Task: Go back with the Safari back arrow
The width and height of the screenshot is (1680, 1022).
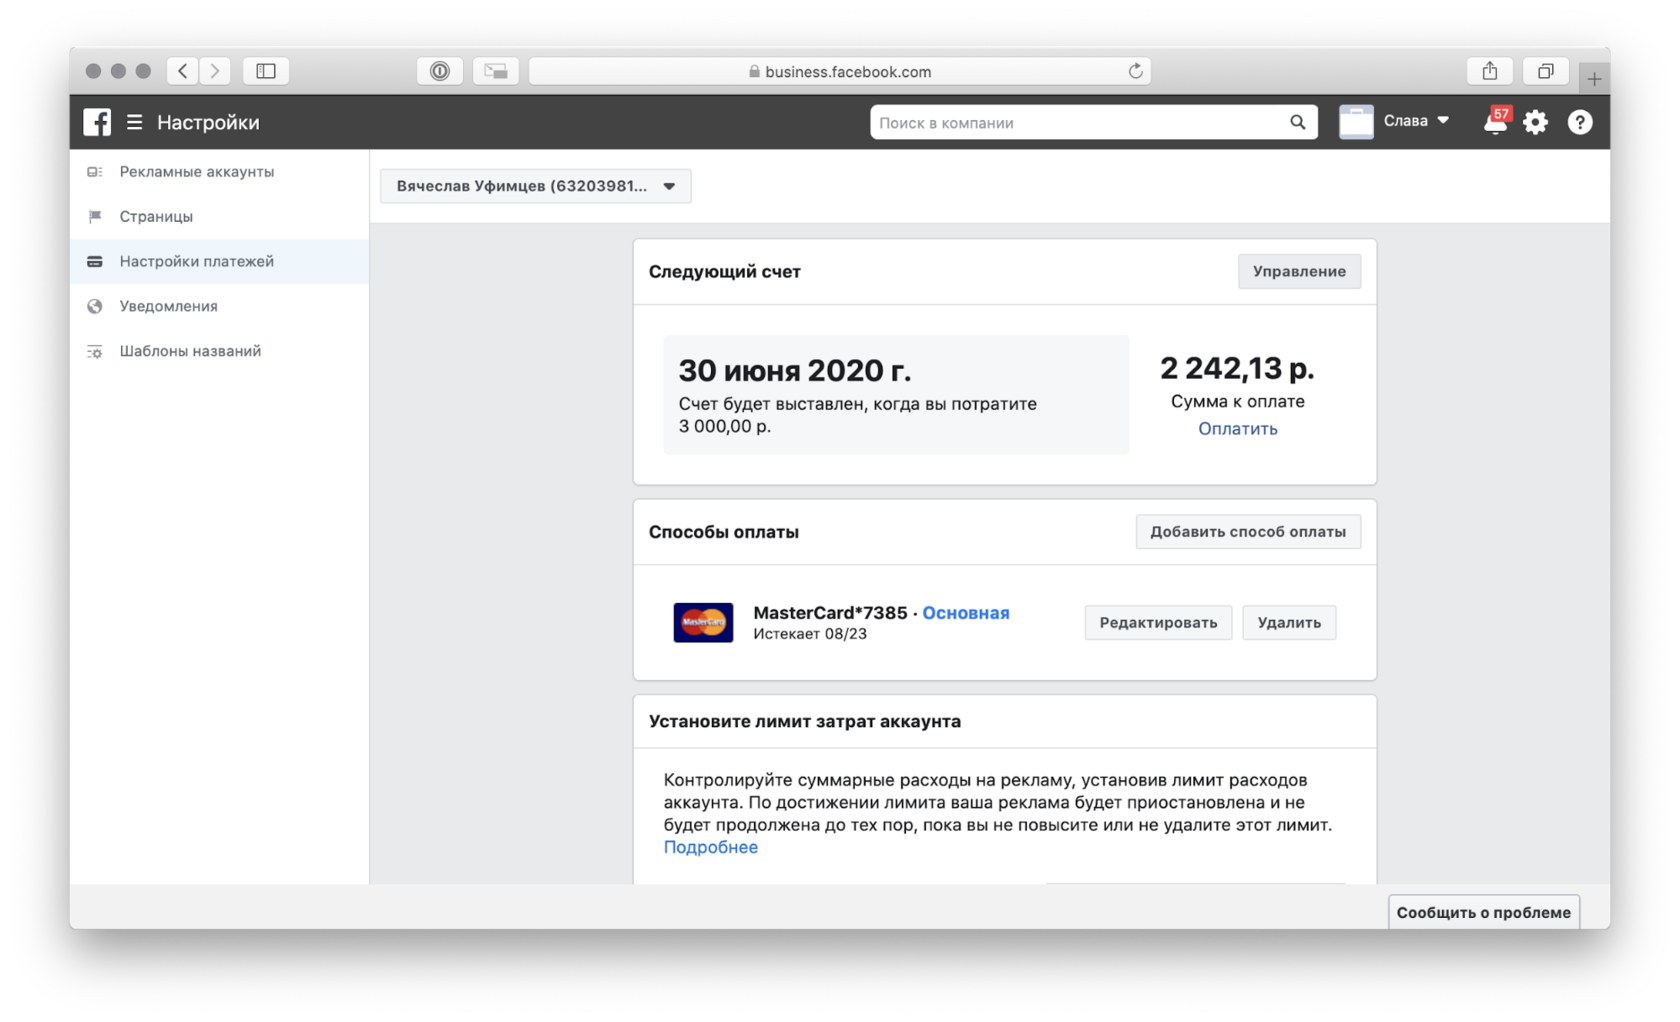Action: [x=182, y=71]
